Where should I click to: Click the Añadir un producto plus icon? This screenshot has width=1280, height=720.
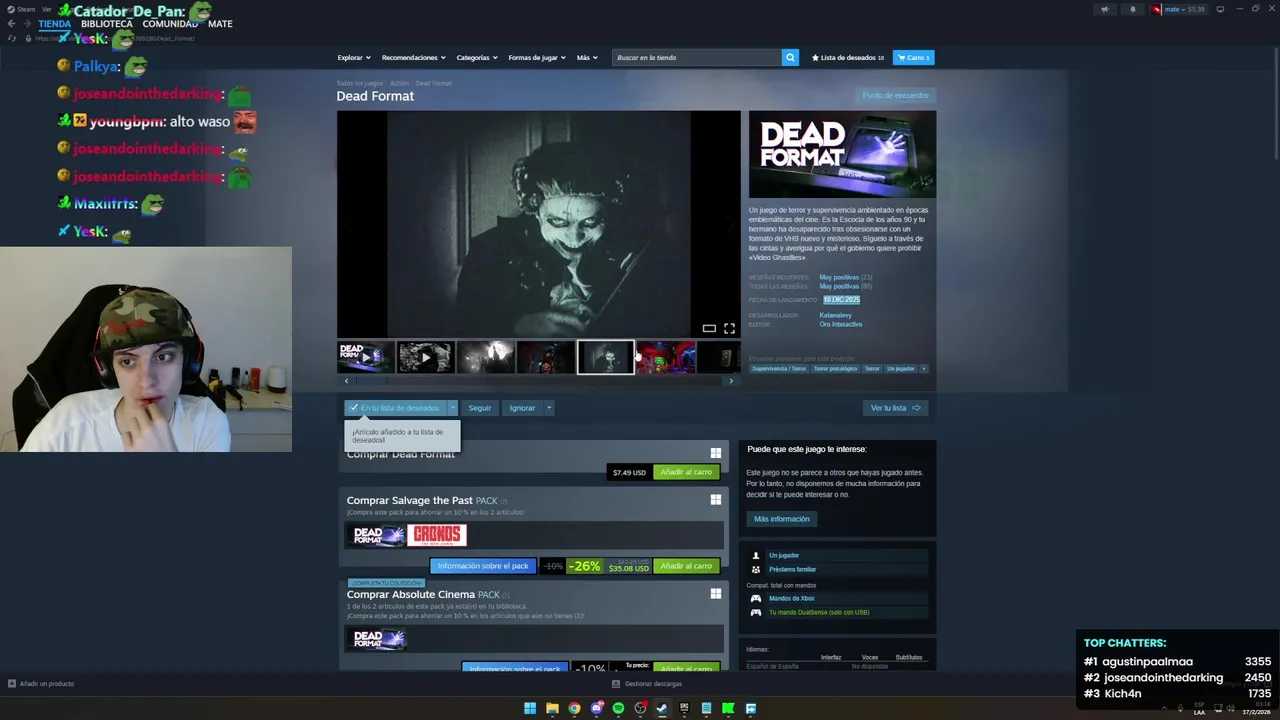[11, 684]
